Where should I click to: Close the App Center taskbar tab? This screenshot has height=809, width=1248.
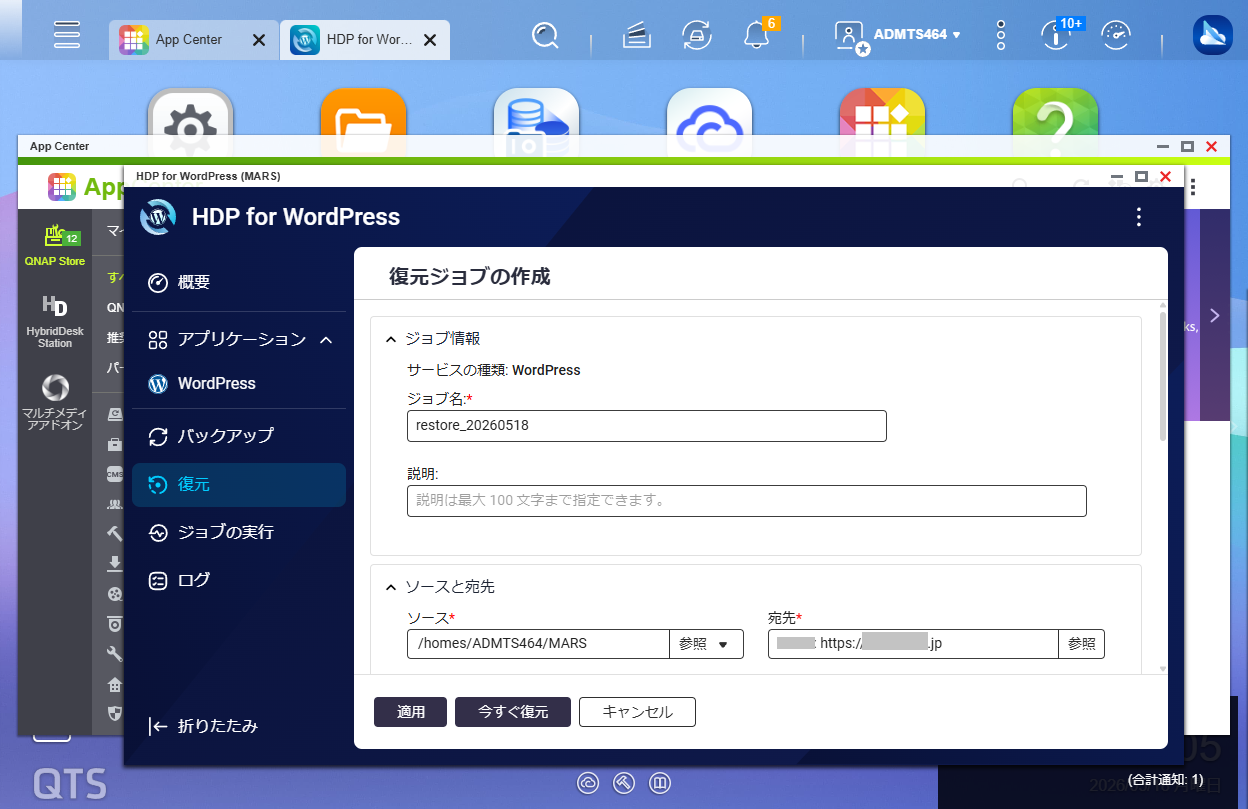259,40
